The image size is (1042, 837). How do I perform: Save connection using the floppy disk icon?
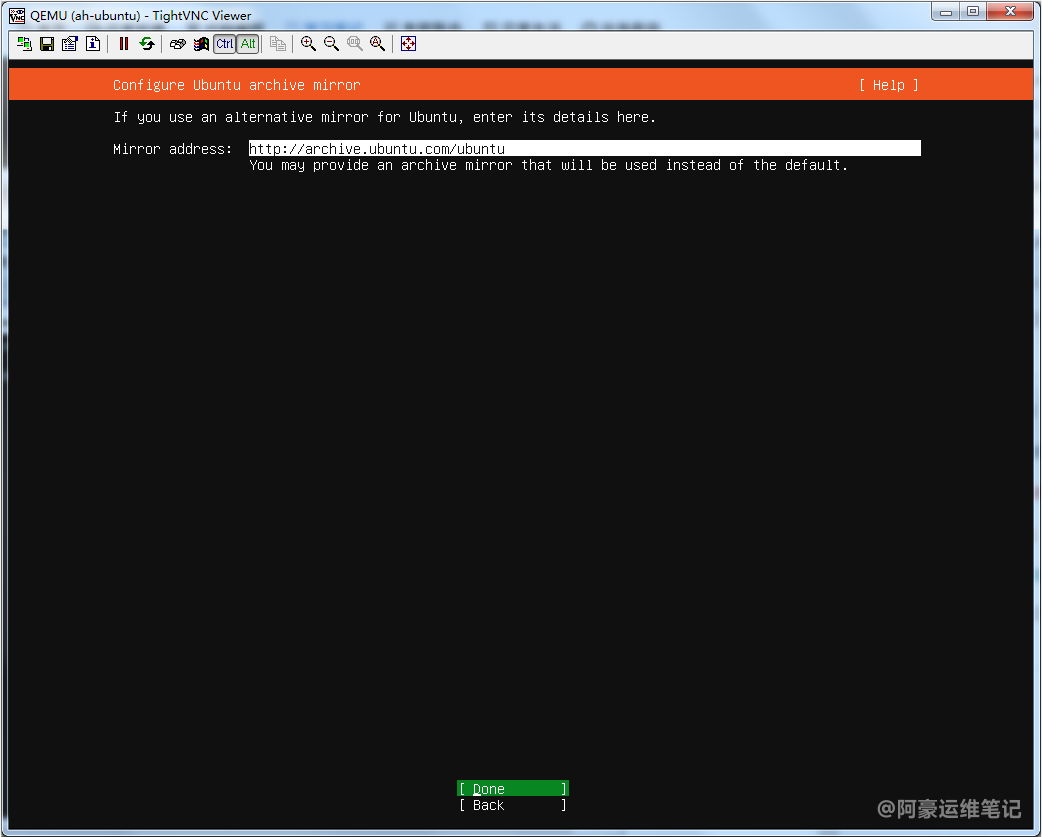click(x=47, y=44)
